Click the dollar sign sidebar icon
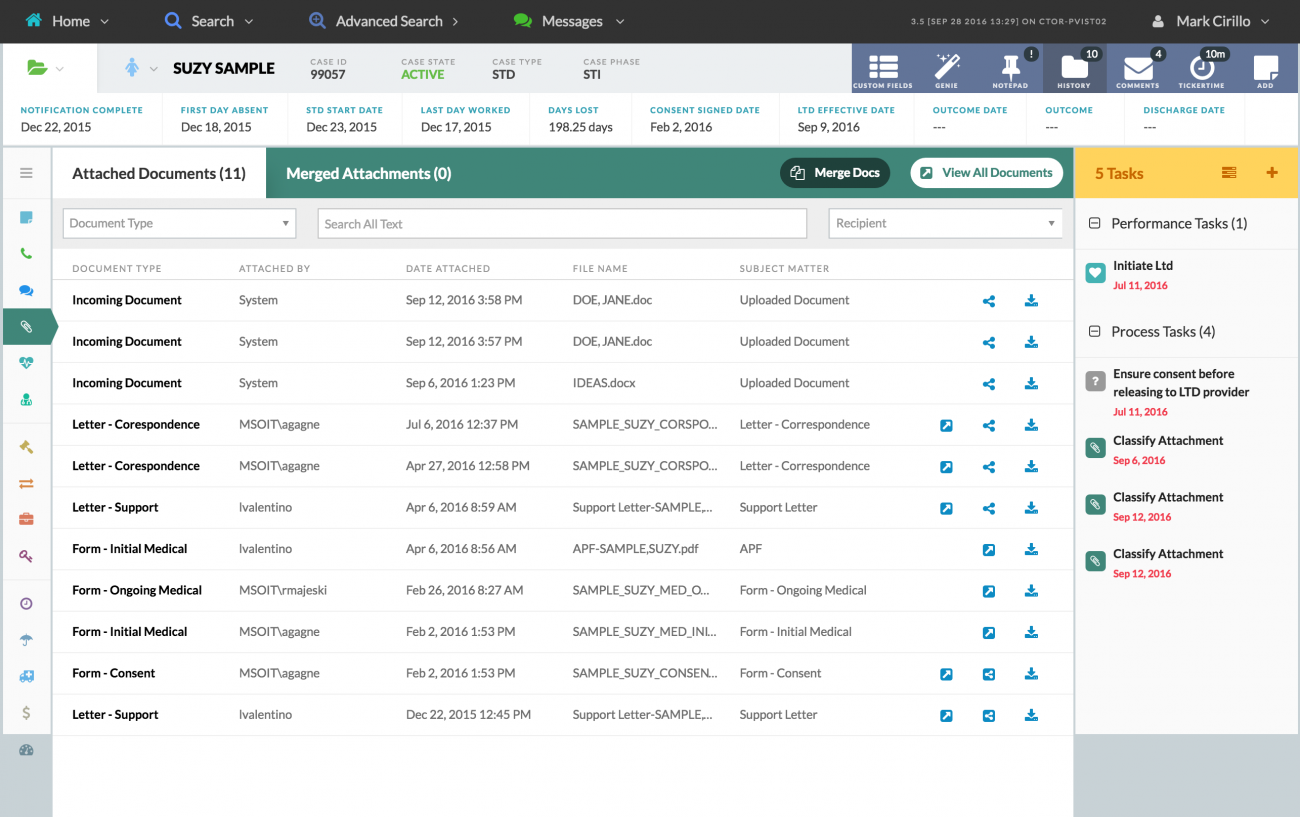 [x=27, y=713]
